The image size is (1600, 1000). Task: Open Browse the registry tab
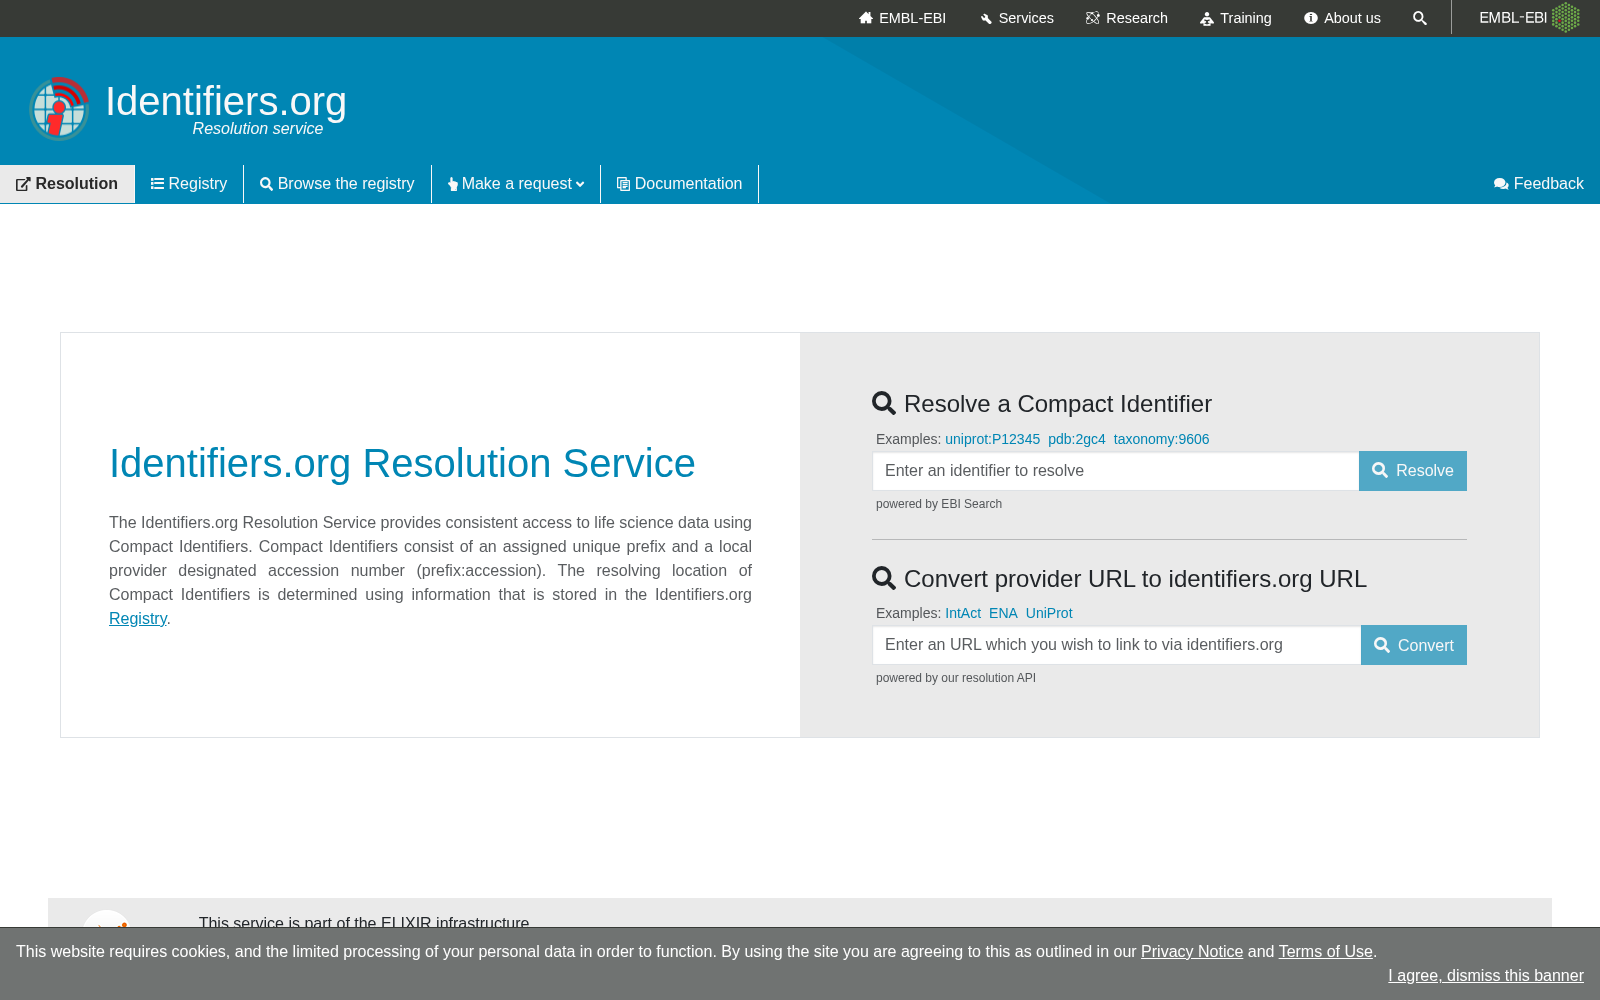337,184
